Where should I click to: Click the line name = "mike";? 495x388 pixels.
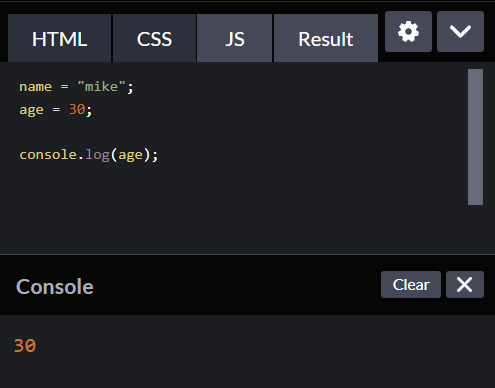pyautogui.click(x=76, y=87)
